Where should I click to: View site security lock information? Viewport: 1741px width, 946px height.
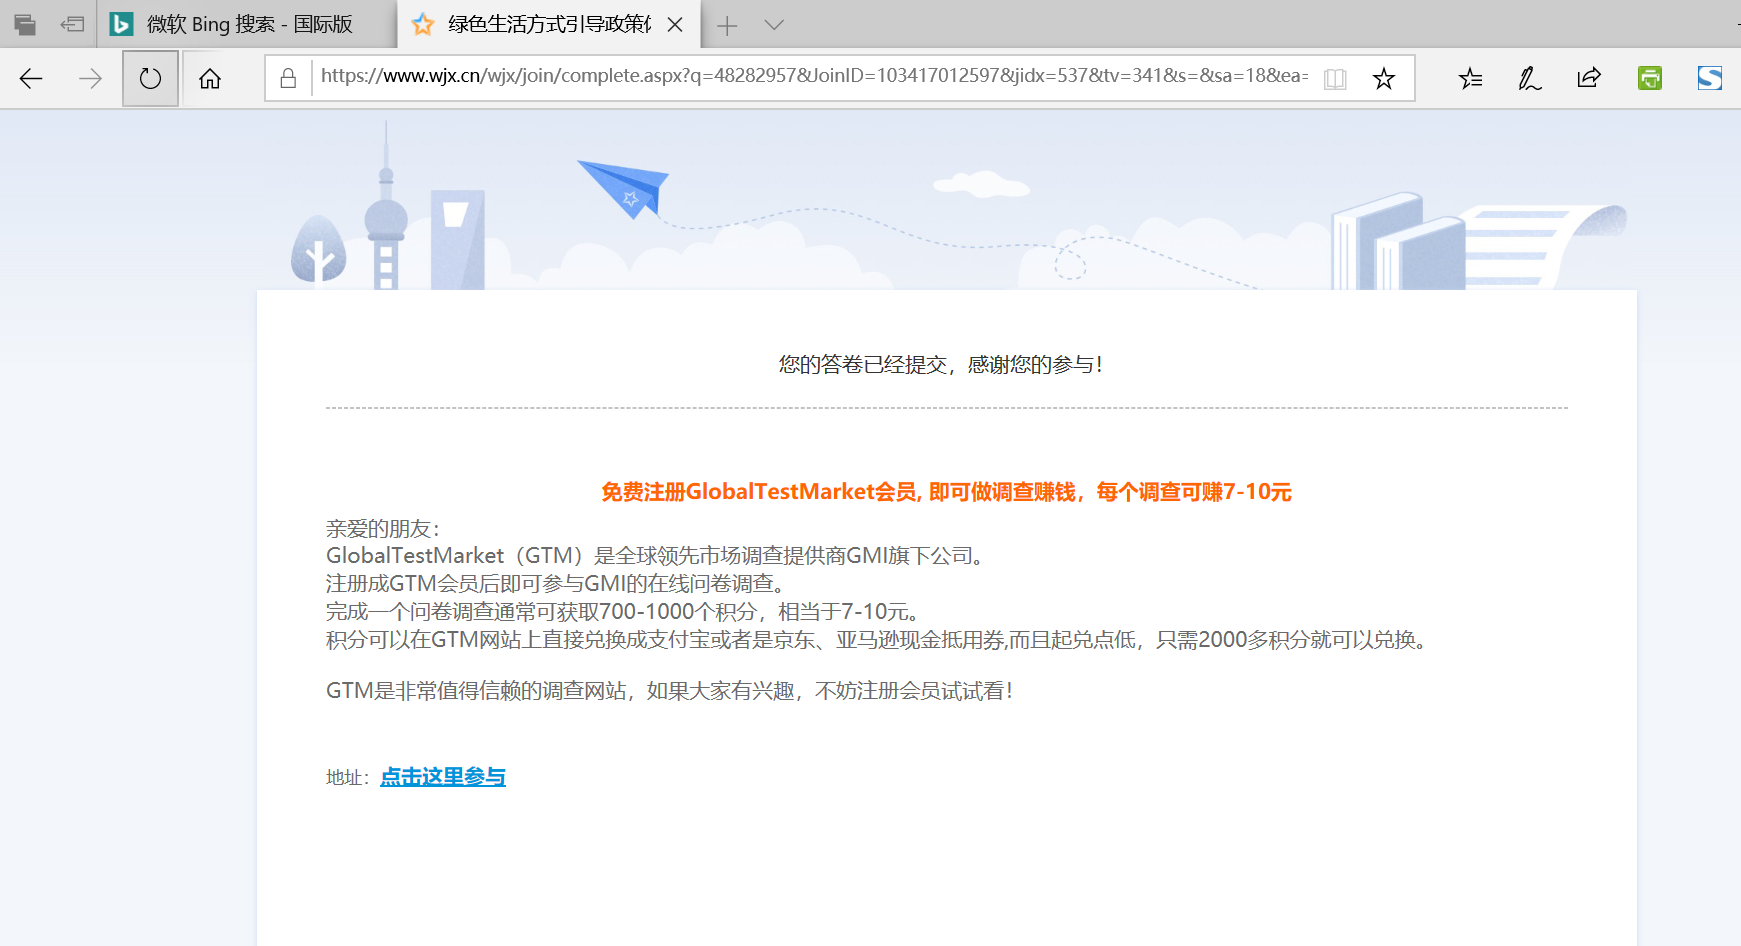[x=288, y=78]
